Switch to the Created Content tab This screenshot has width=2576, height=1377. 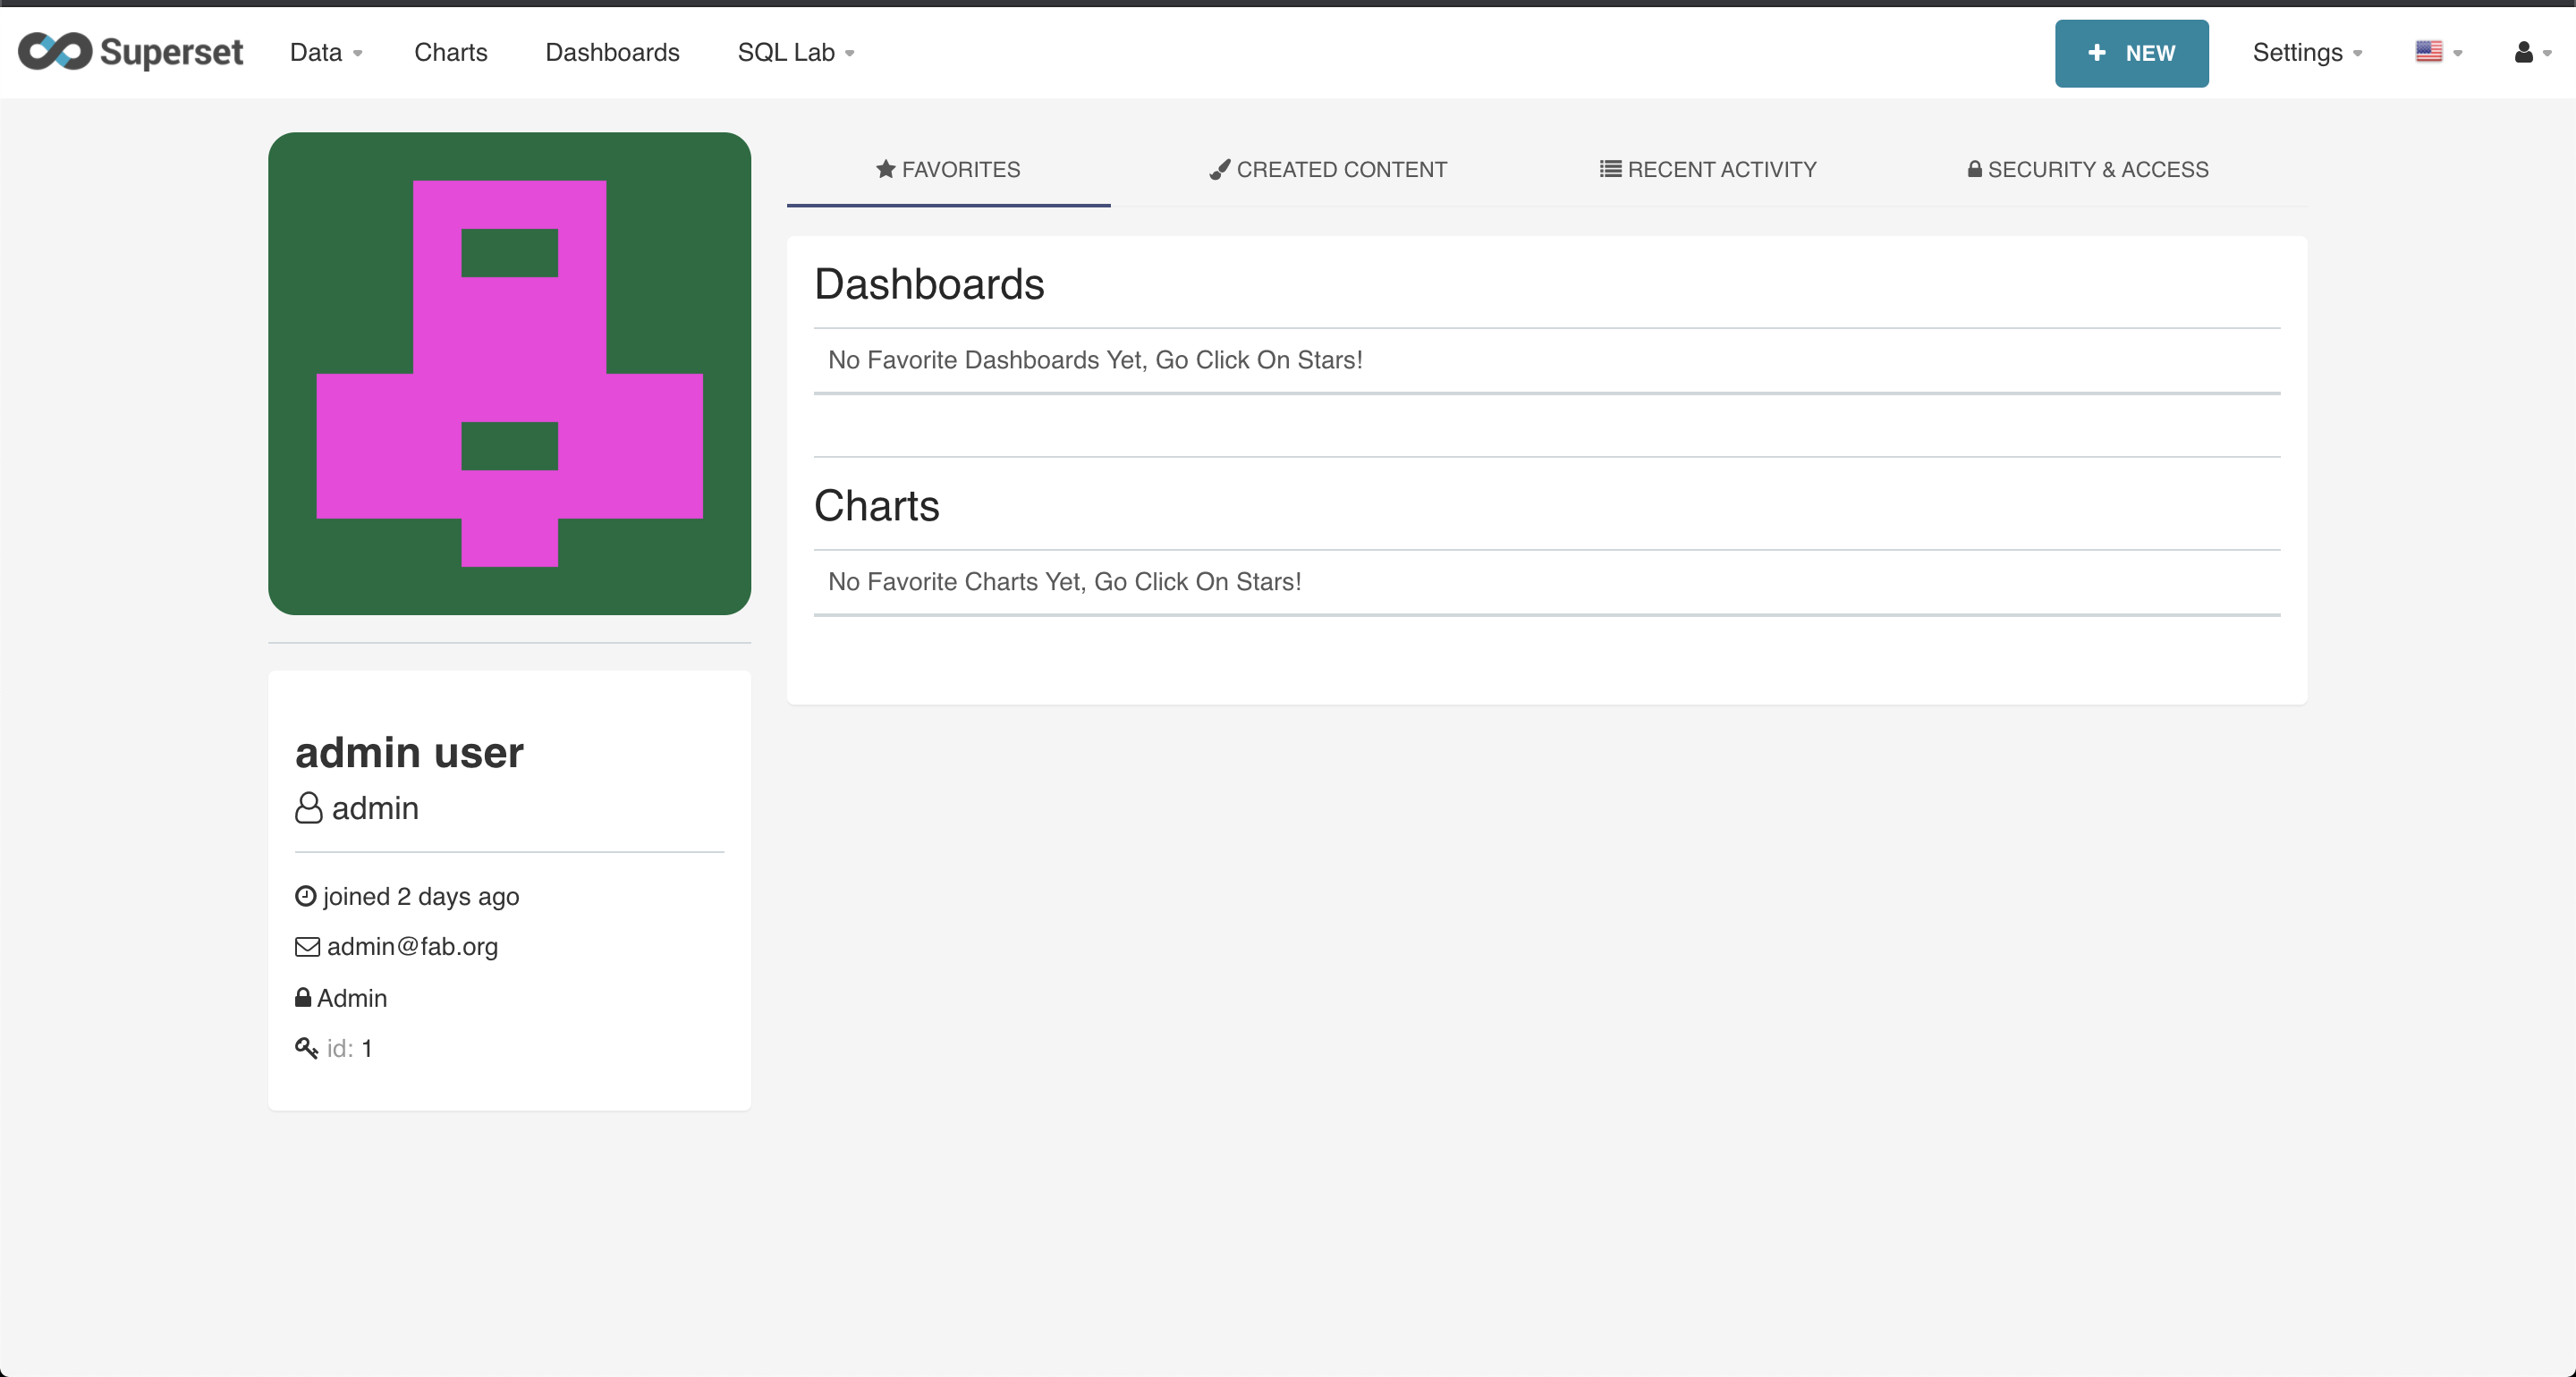pos(1328,169)
